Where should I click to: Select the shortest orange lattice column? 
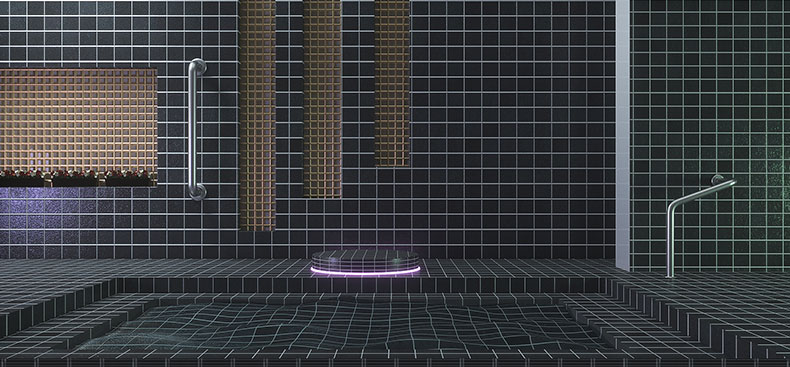click(392, 83)
